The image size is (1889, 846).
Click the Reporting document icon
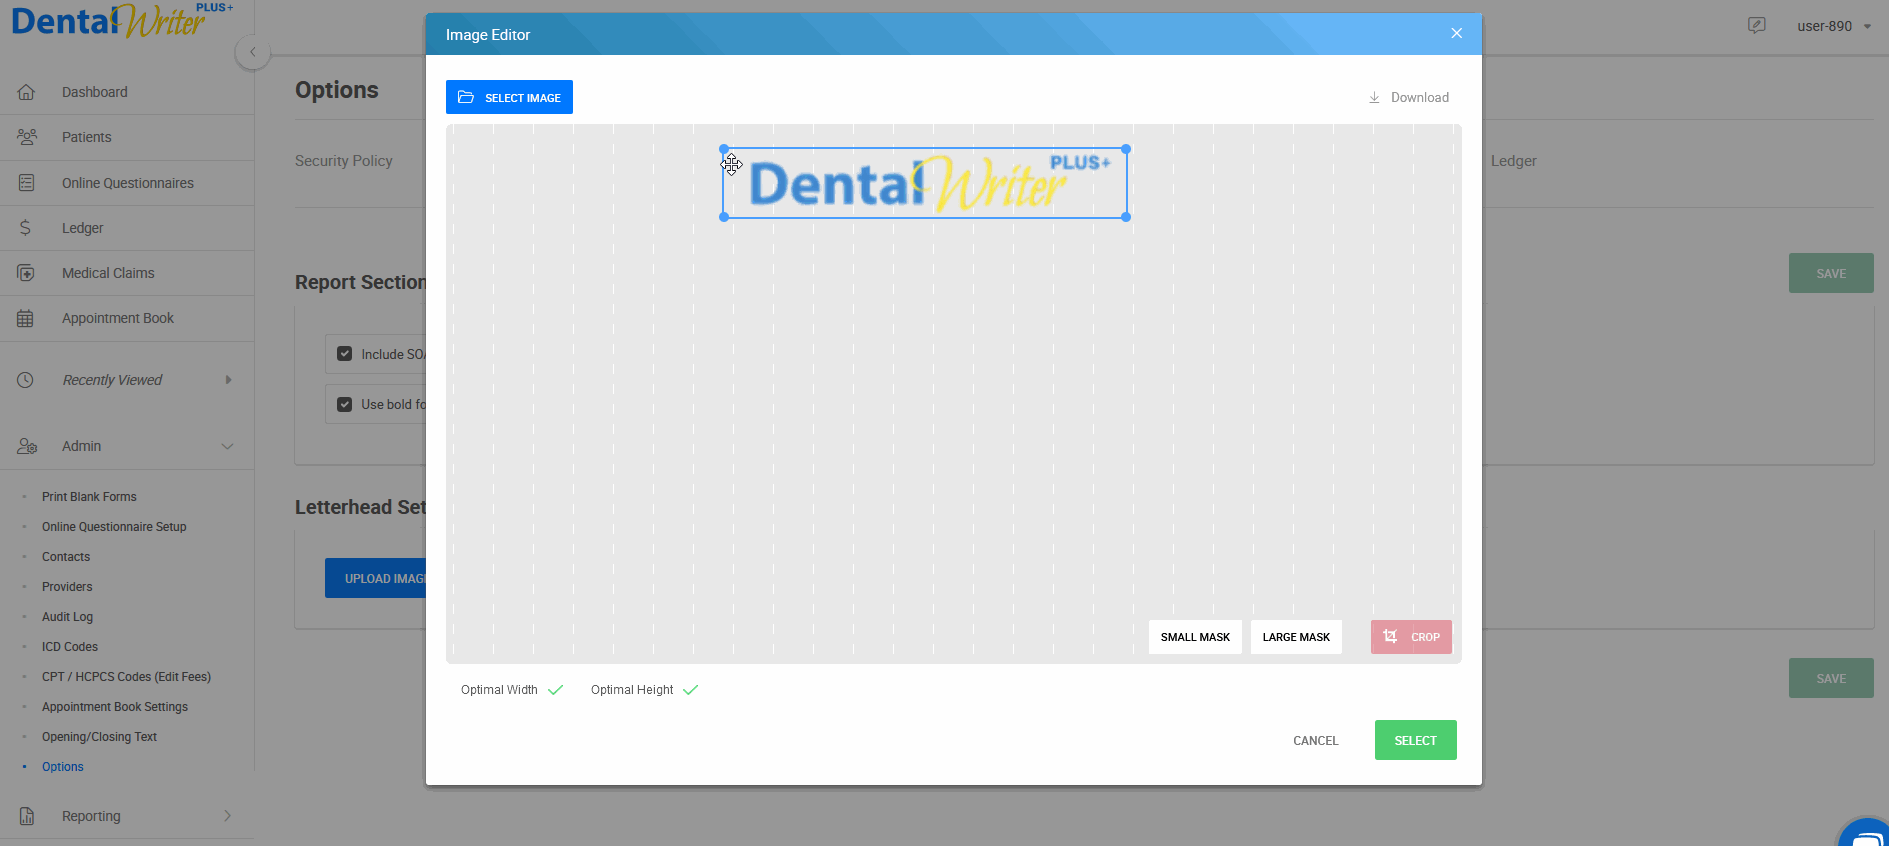tap(26, 816)
